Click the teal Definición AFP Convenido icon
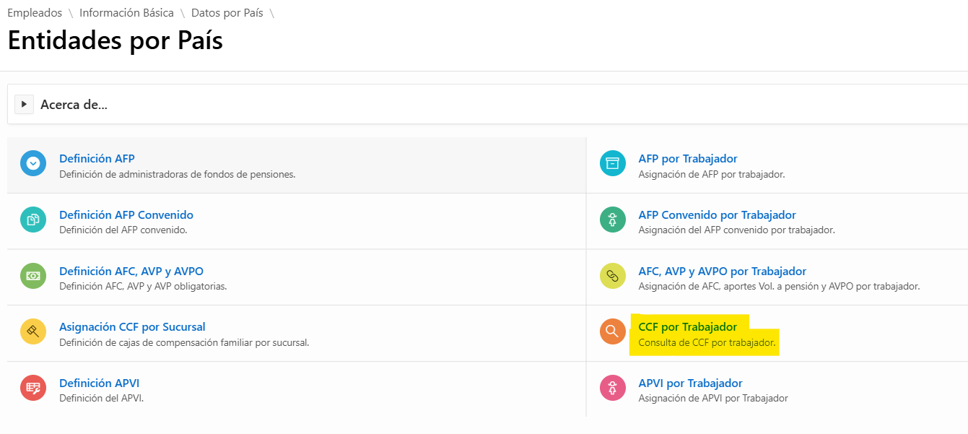This screenshot has width=968, height=434. click(33, 219)
